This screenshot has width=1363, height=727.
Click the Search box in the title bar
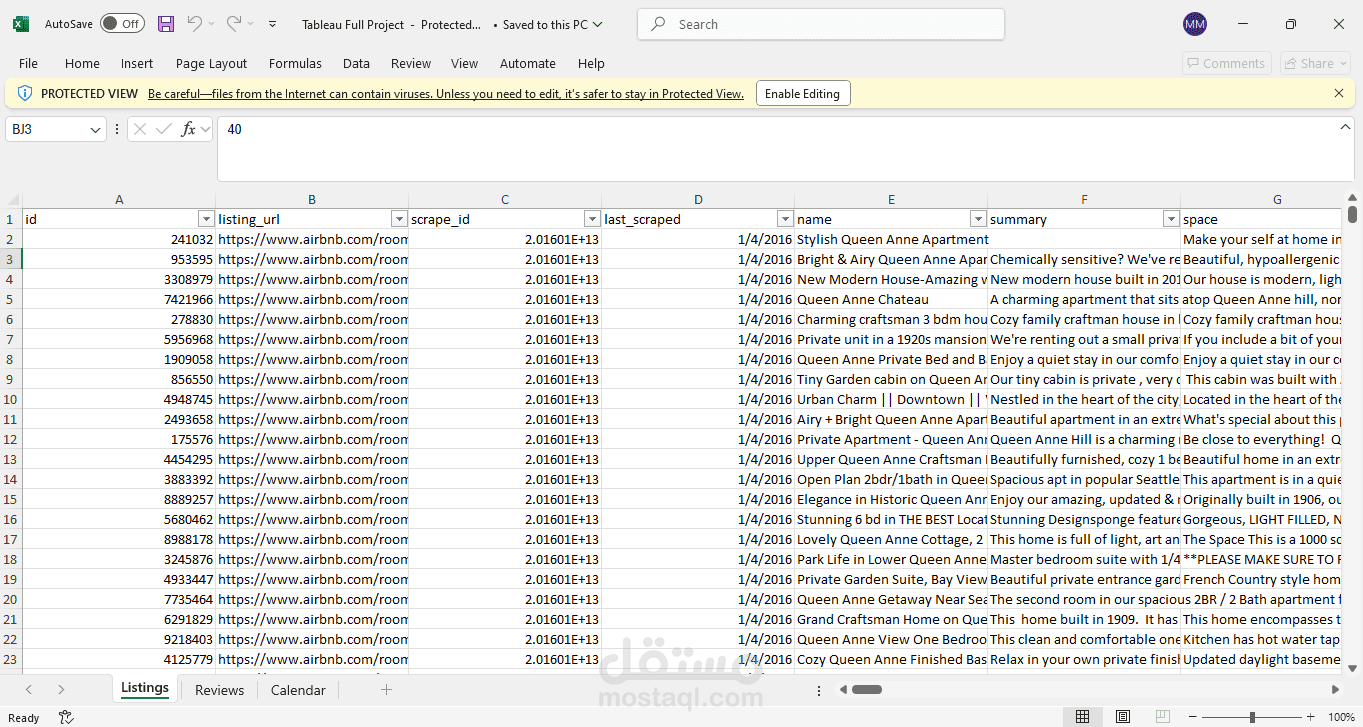coord(820,24)
